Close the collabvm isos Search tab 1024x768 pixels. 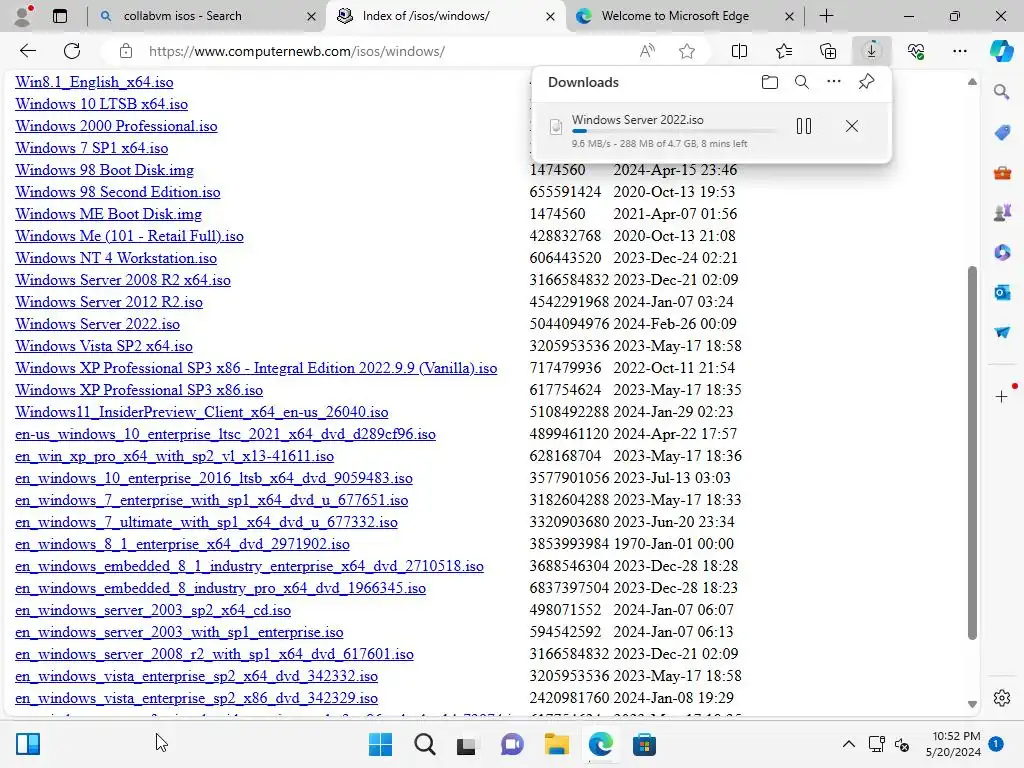pyautogui.click(x=312, y=16)
